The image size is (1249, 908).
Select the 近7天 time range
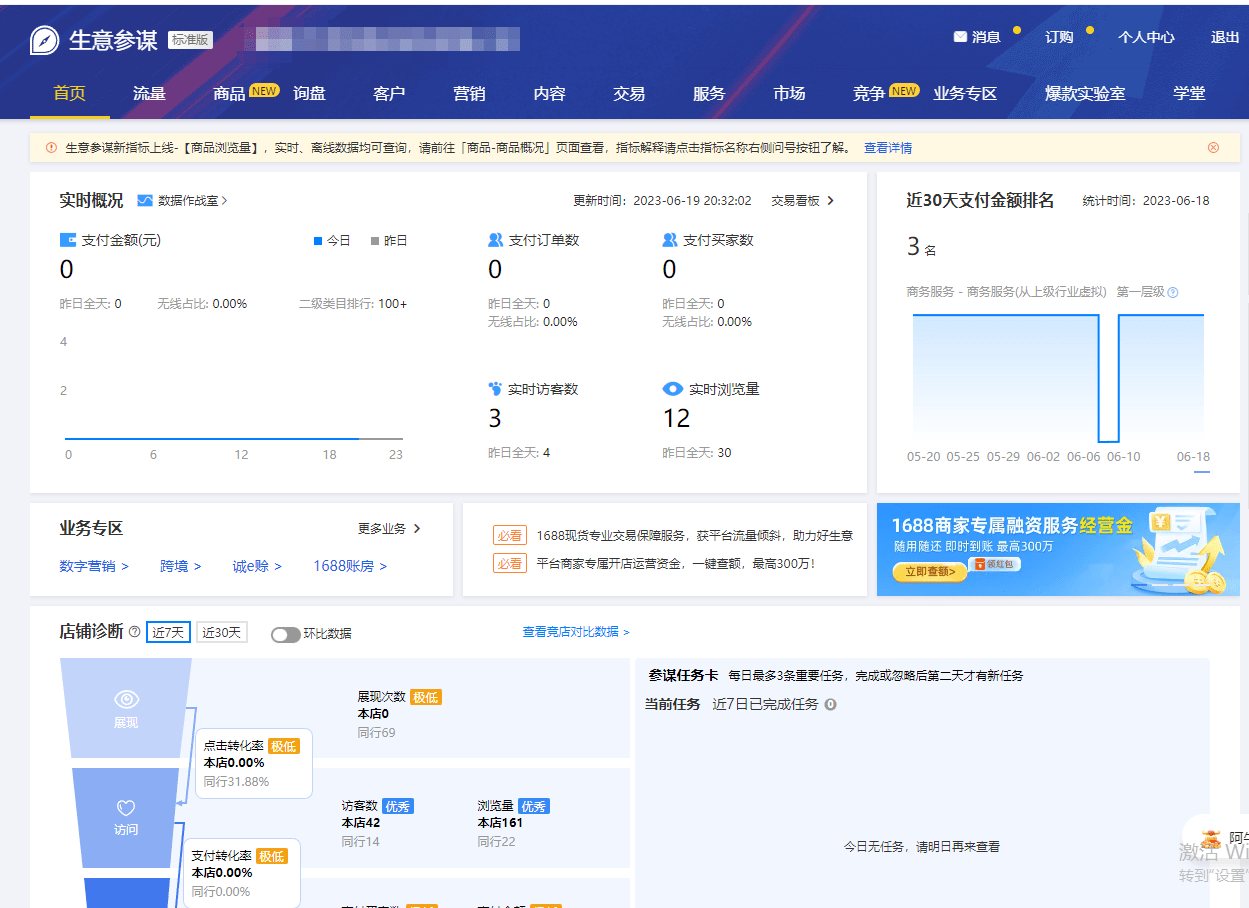(x=168, y=632)
